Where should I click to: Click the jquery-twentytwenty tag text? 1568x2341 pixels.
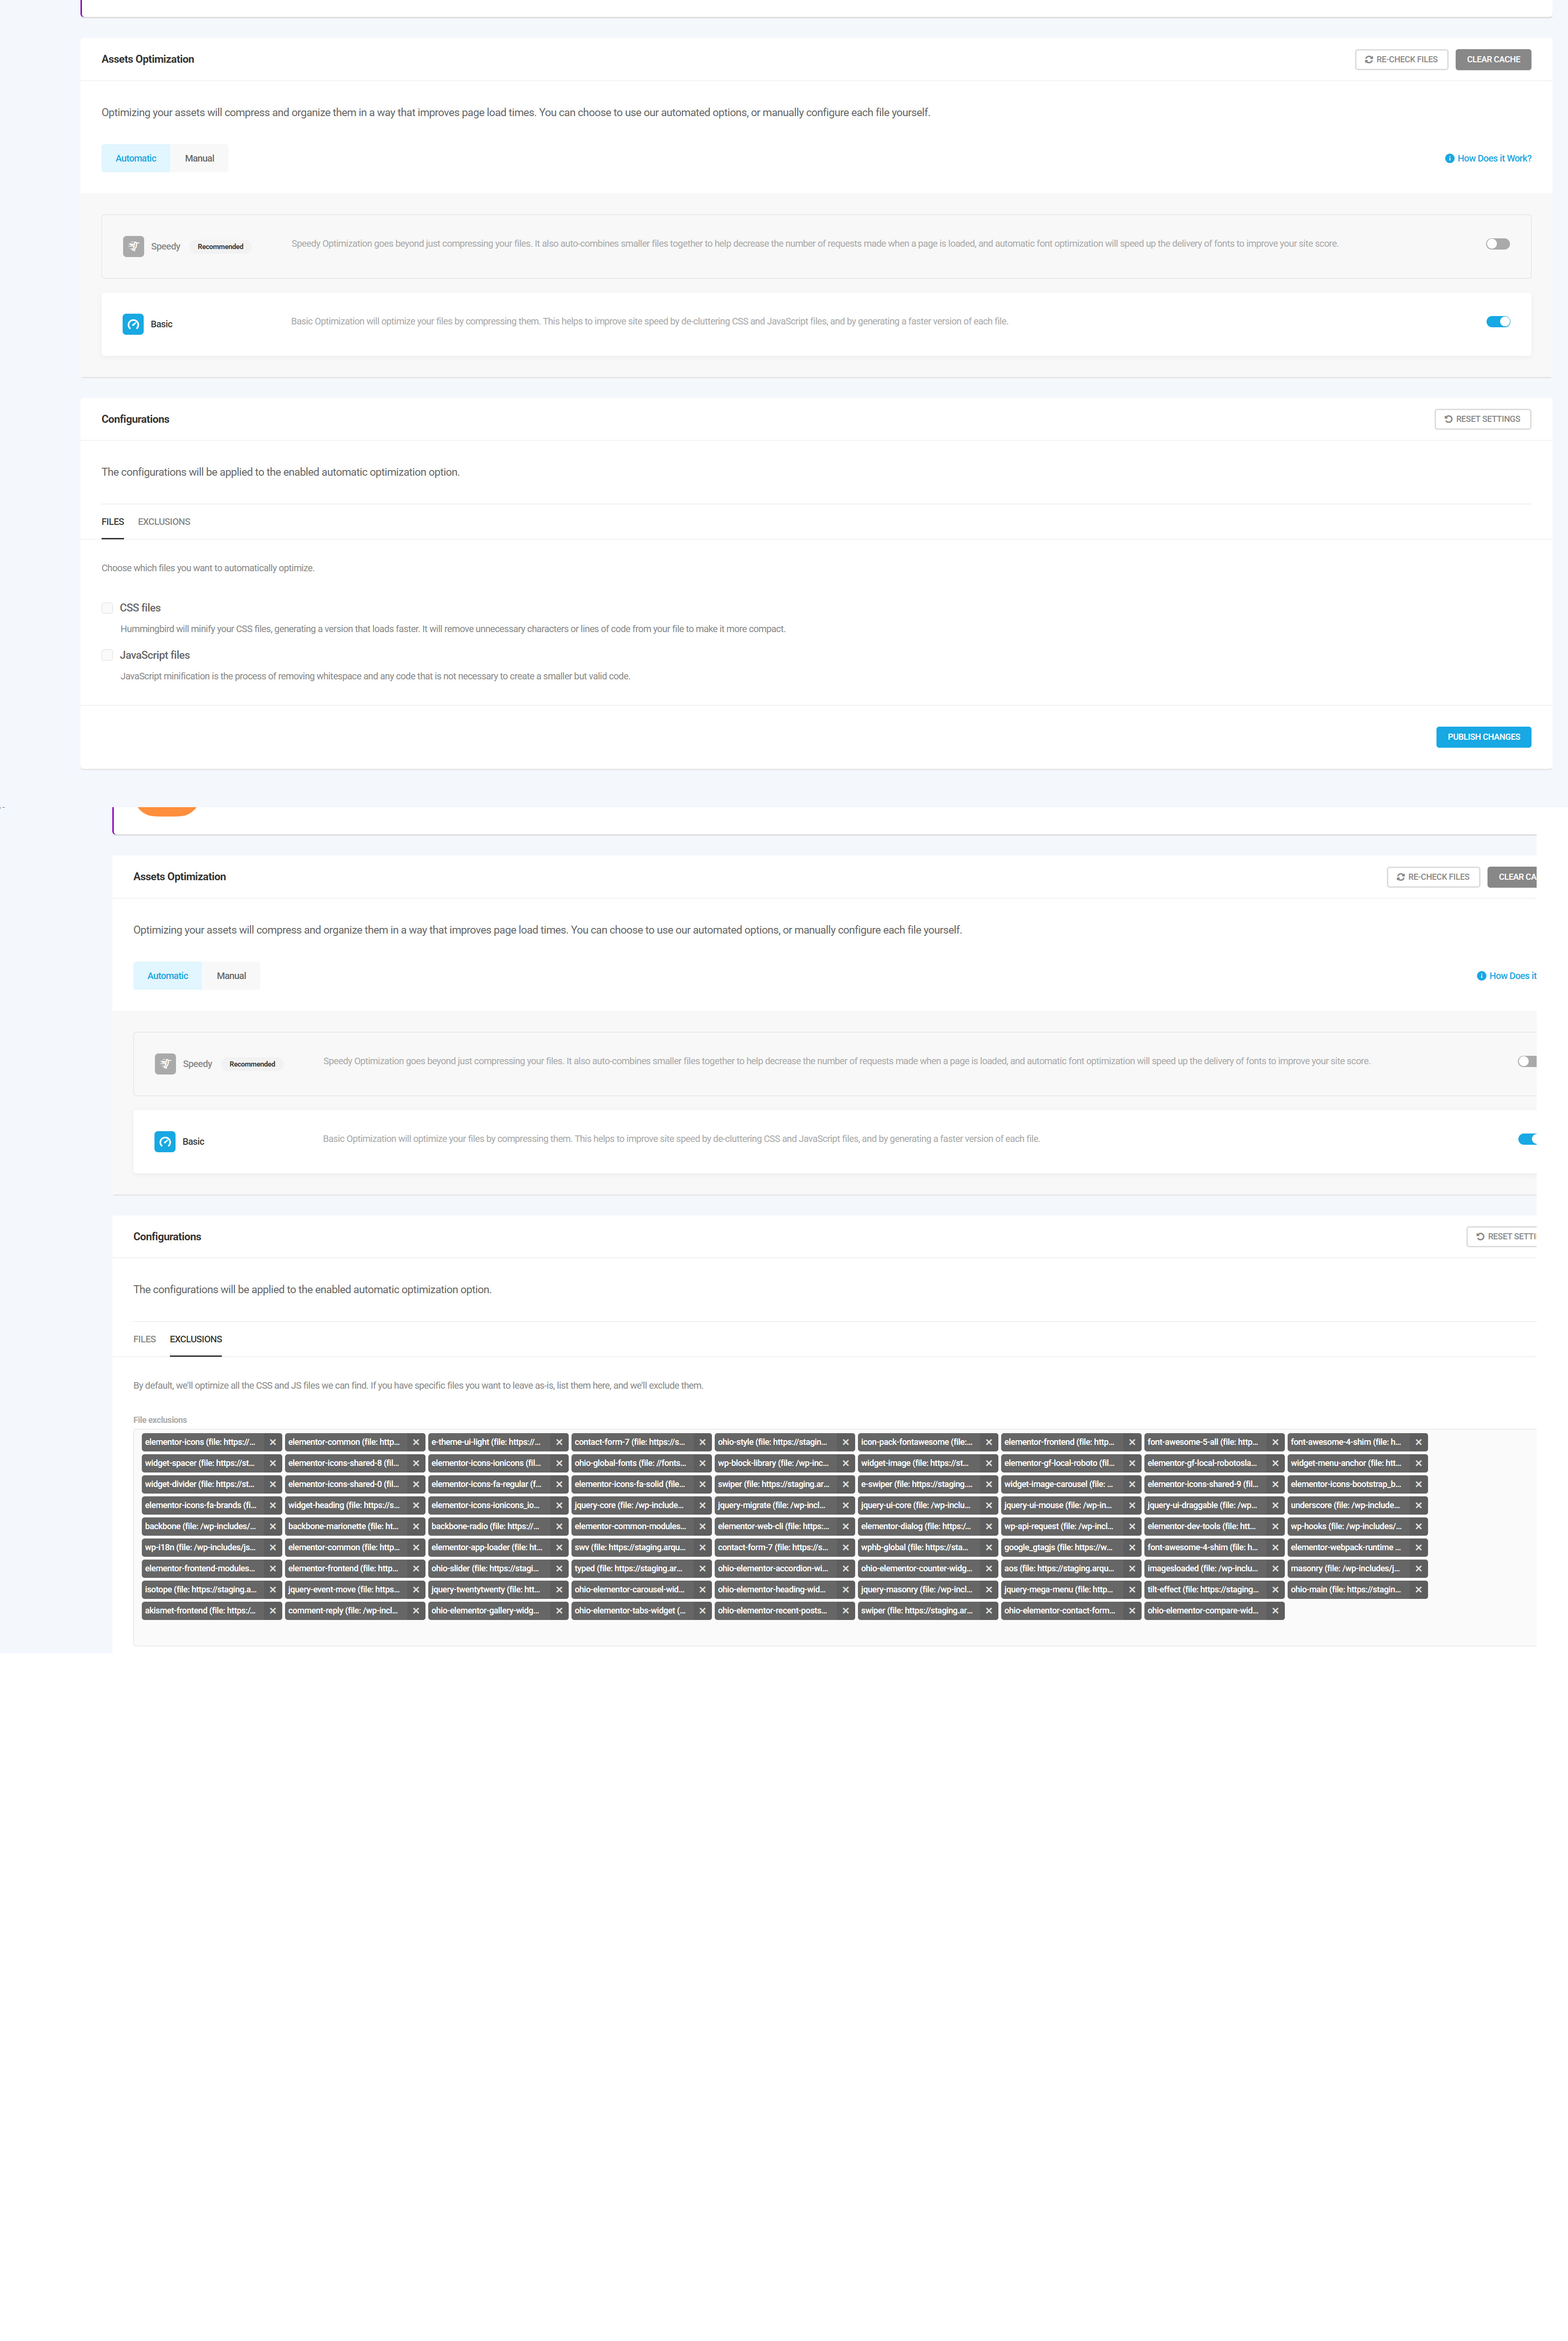tap(485, 1589)
